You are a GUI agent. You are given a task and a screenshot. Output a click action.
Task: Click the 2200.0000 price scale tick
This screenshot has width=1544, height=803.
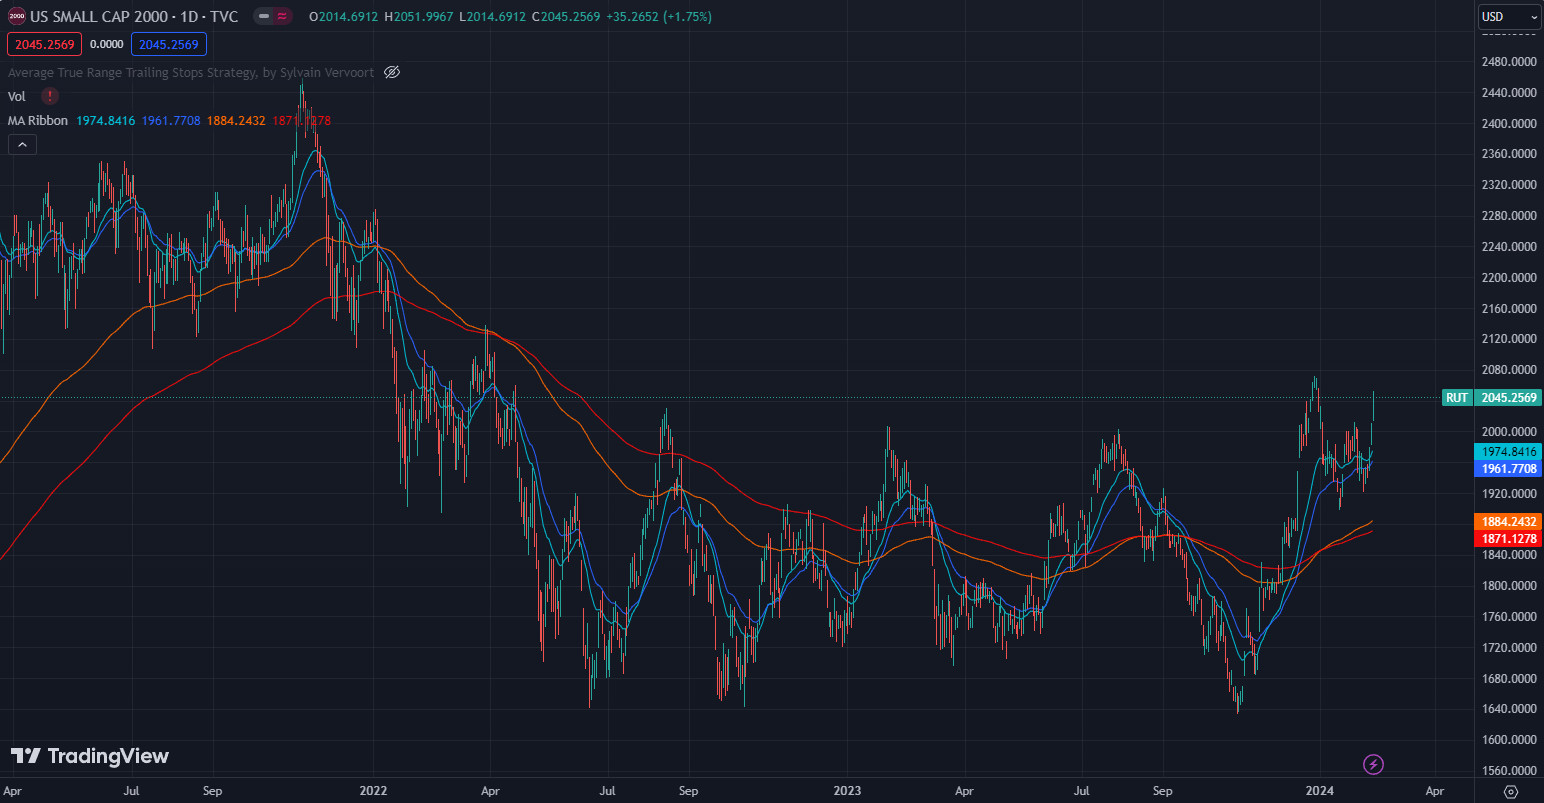(1509, 277)
